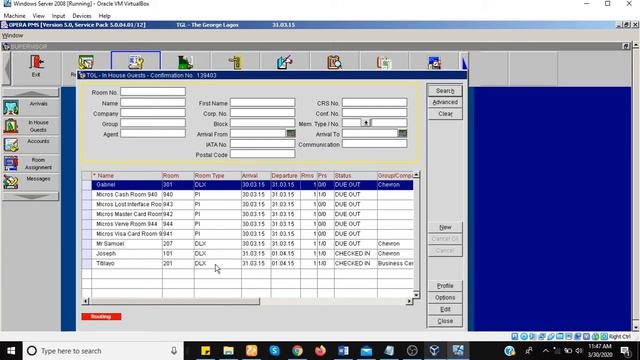The height and width of the screenshot is (360, 640).
Task: Open the notifications center icon
Action: pyautogui.click(x=625, y=351)
